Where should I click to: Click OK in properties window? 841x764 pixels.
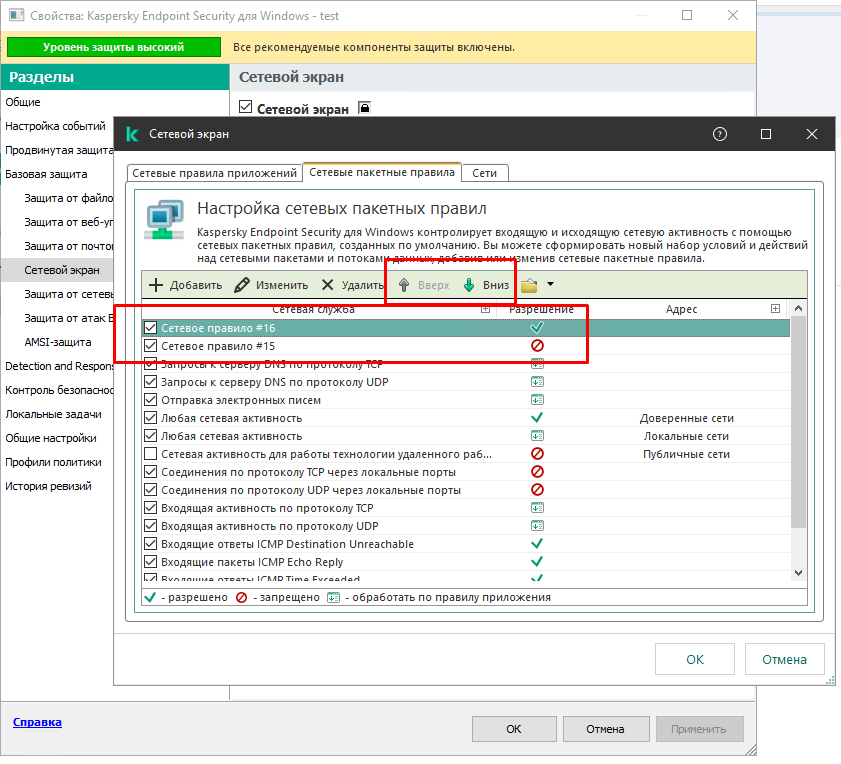coord(514,729)
